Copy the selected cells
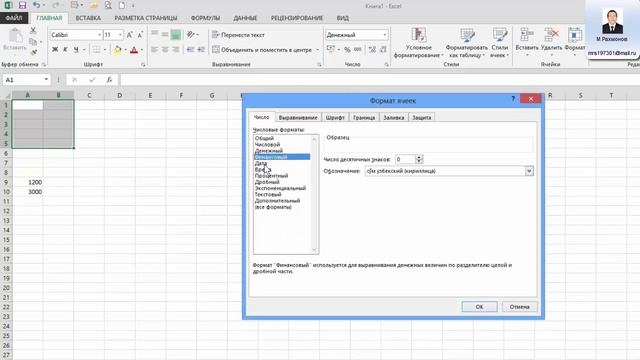The image size is (640, 360). tap(33, 42)
